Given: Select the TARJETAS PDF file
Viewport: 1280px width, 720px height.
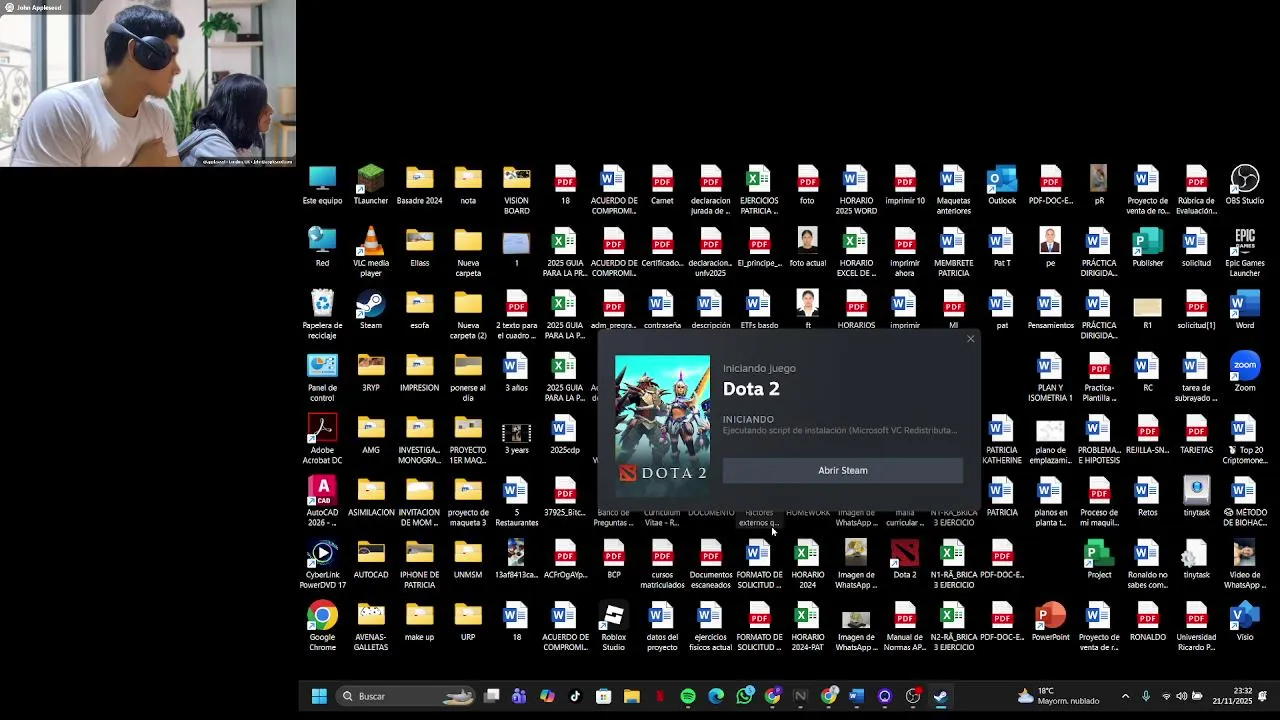Looking at the screenshot, I should (x=1196, y=434).
